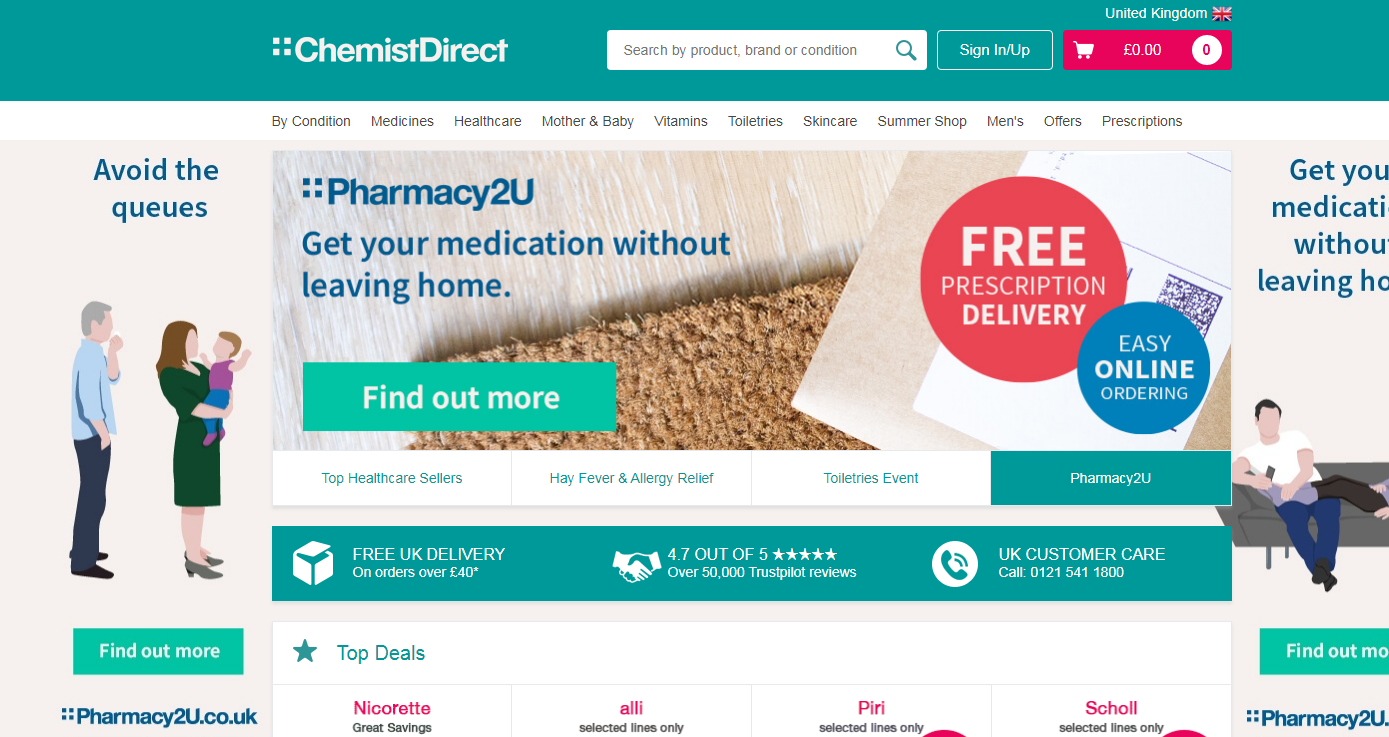Select the Toiletries Event banner tab
This screenshot has width=1389, height=737.
(x=871, y=478)
